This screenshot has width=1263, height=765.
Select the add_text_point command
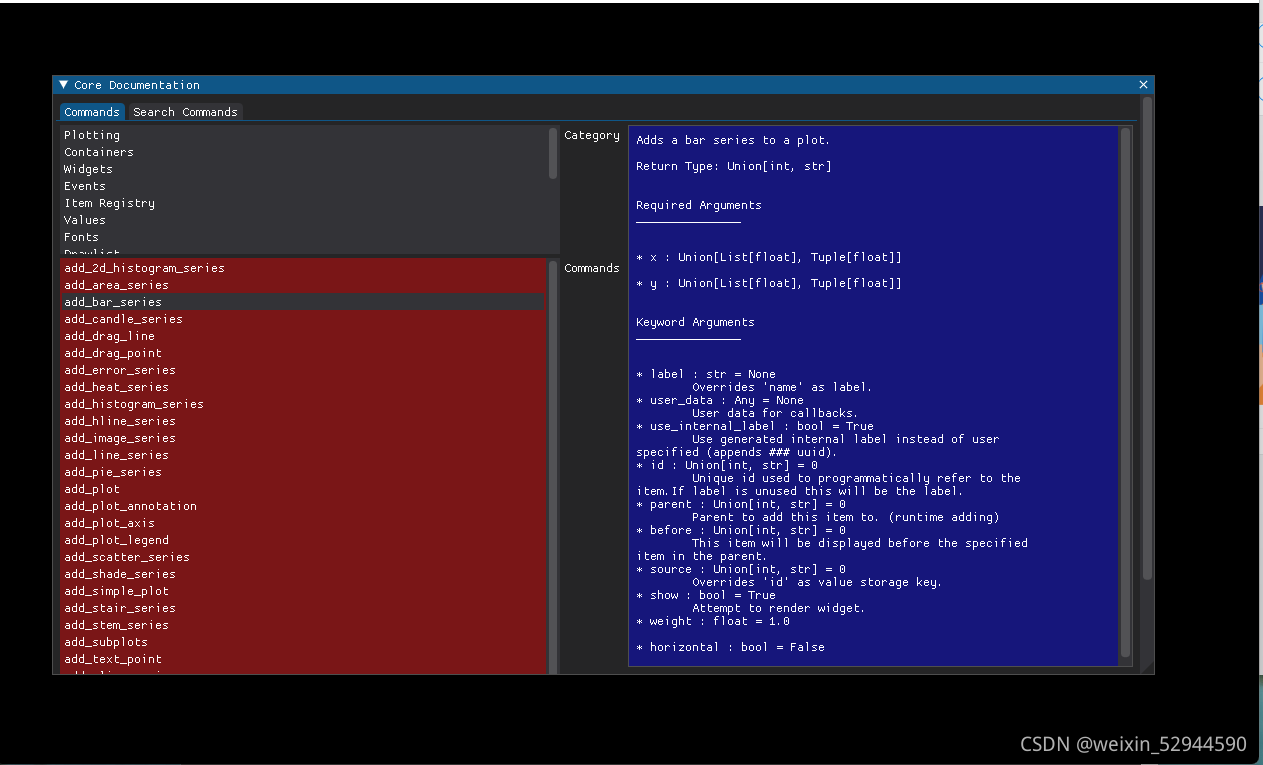tap(115, 659)
